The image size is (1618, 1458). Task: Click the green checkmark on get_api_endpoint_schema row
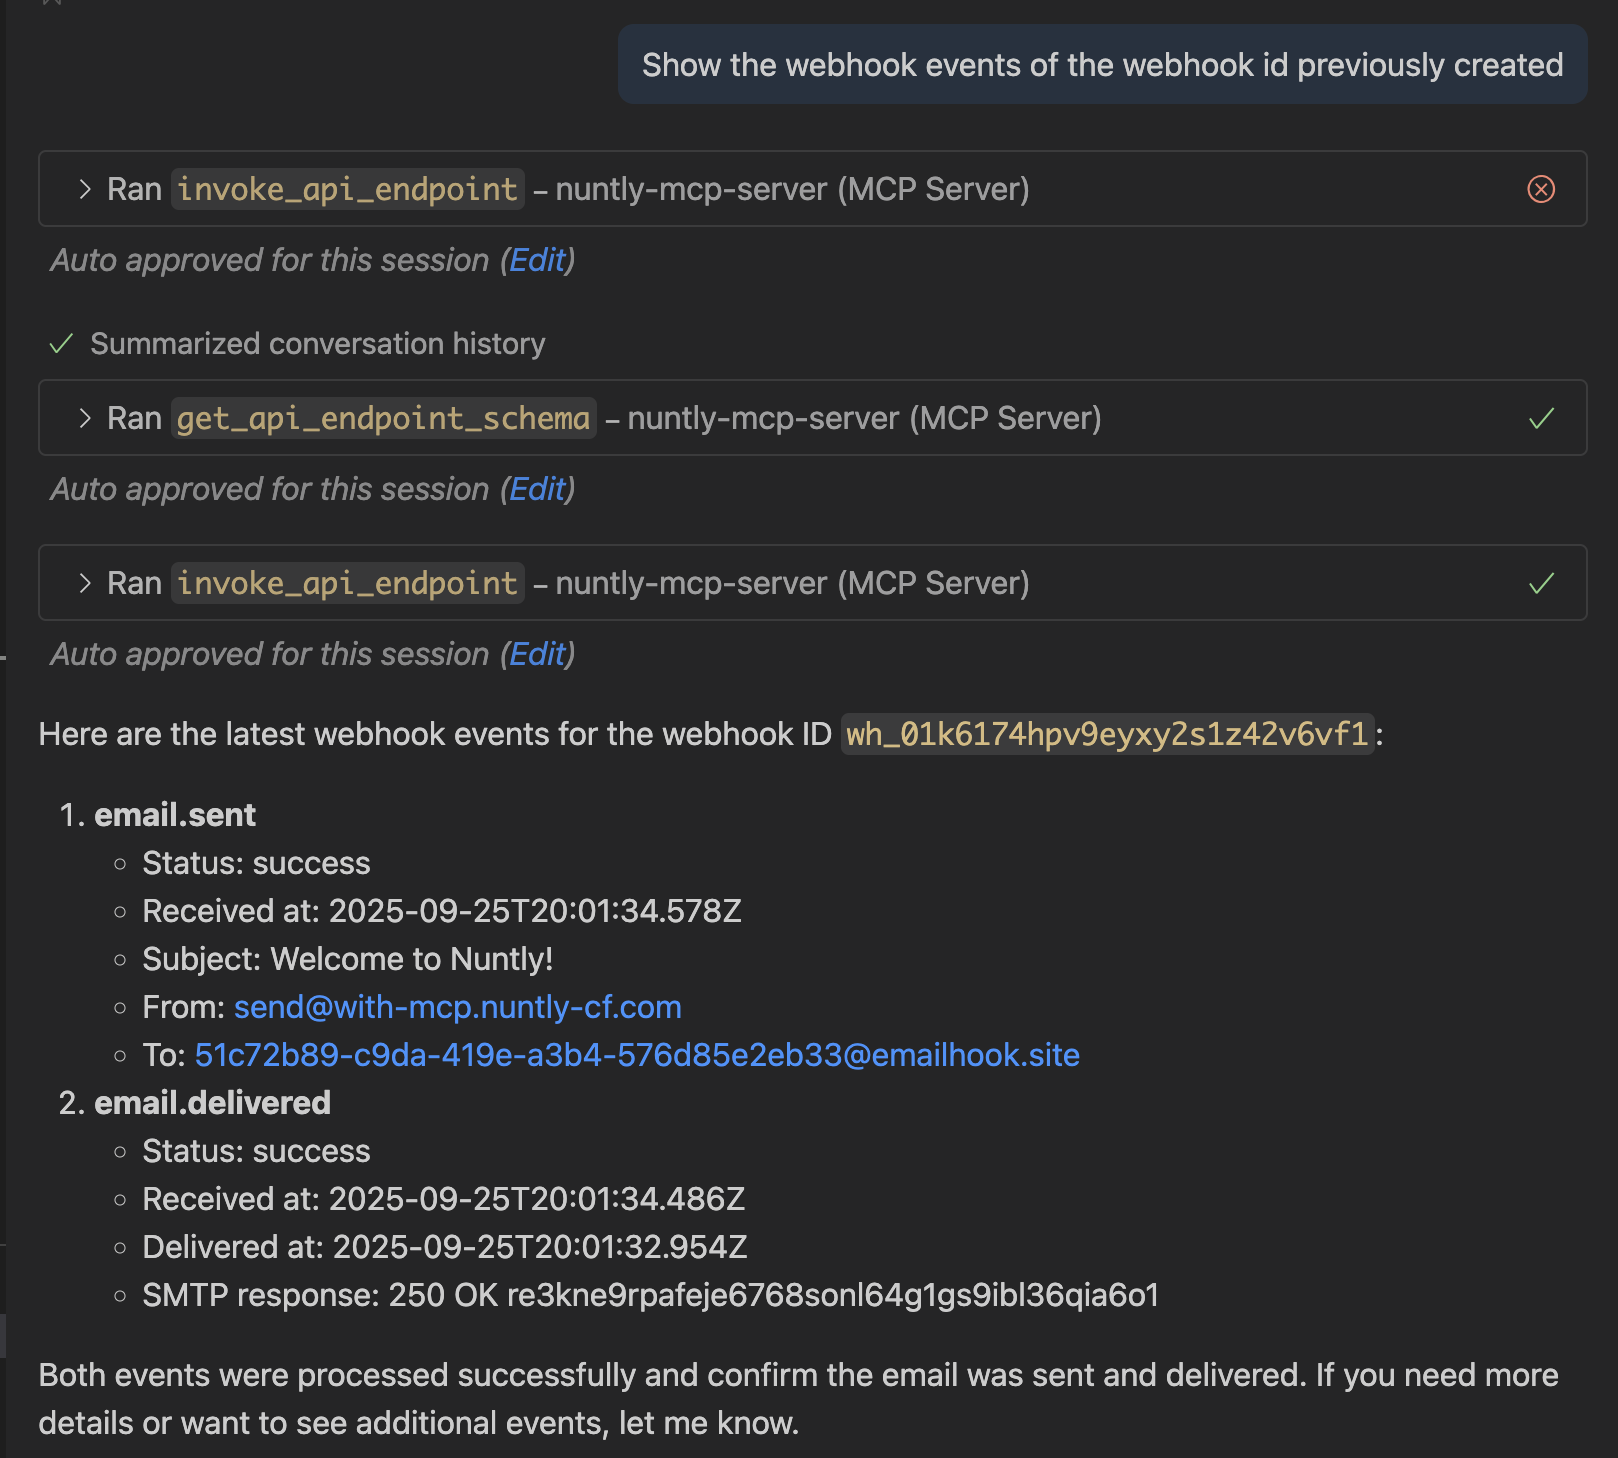(1541, 418)
